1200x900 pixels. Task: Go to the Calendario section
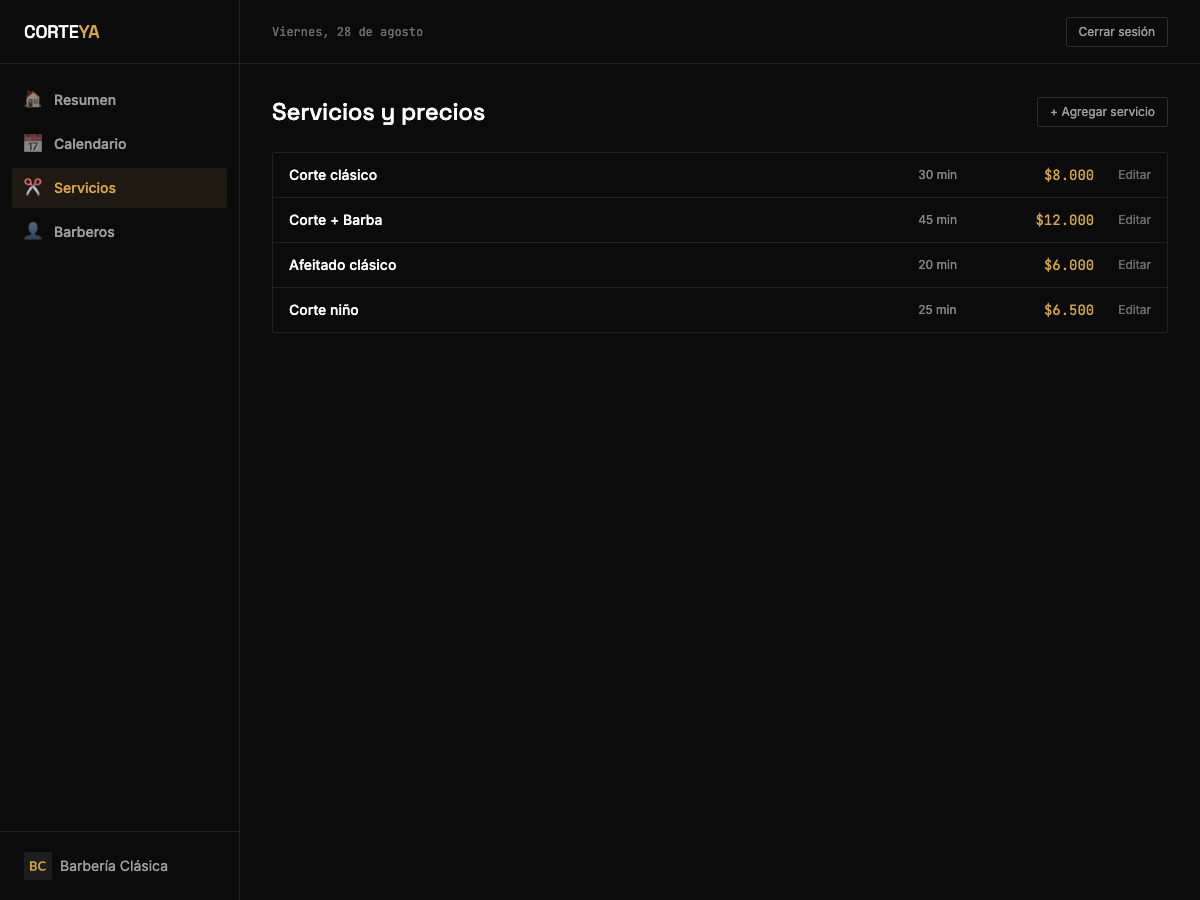point(119,144)
